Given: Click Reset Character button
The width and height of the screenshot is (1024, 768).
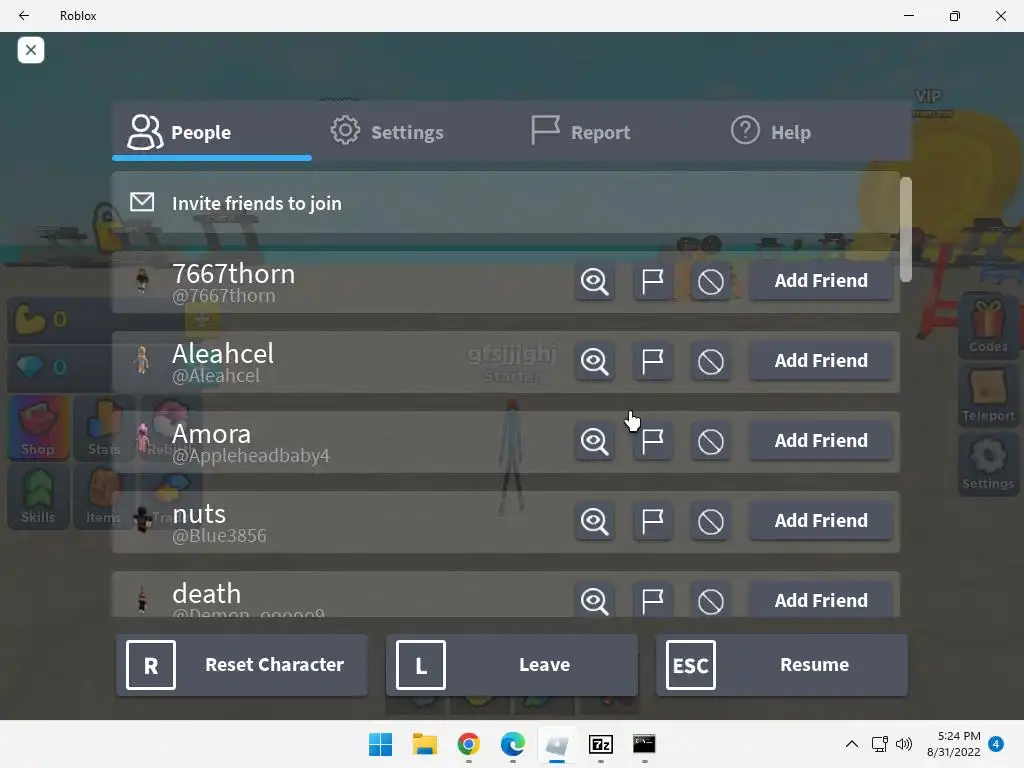Looking at the screenshot, I should pyautogui.click(x=242, y=665).
